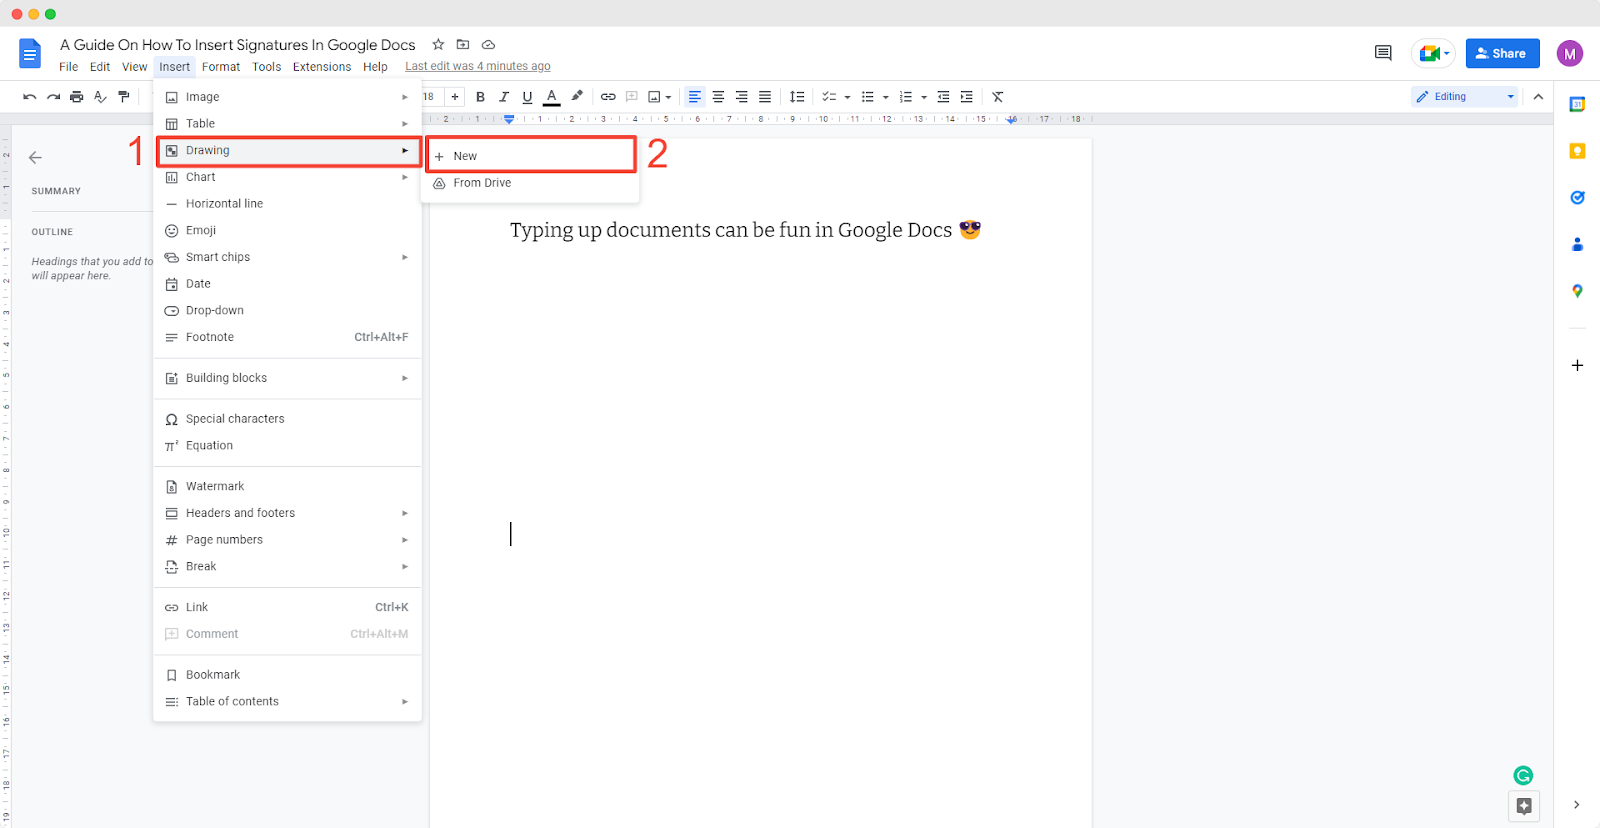The image size is (1600, 828).
Task: Run spelling and grammar check
Action: [x=100, y=97]
